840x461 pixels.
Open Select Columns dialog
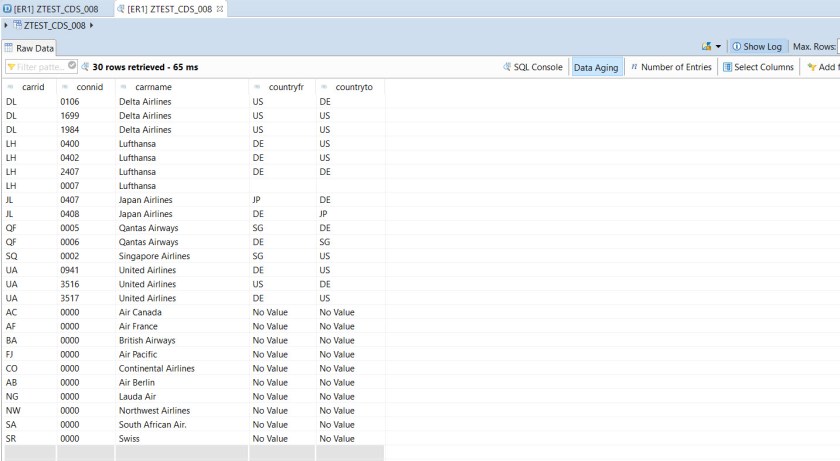click(757, 67)
